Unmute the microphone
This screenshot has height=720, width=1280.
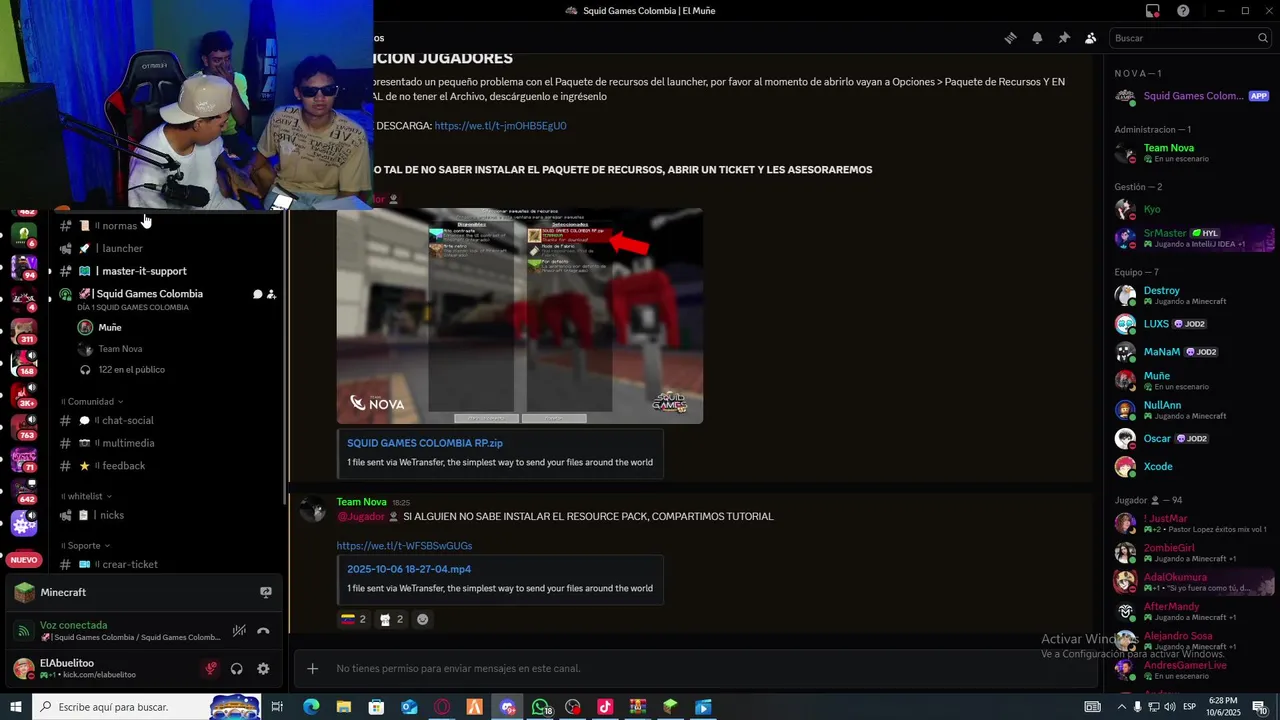click(x=211, y=669)
